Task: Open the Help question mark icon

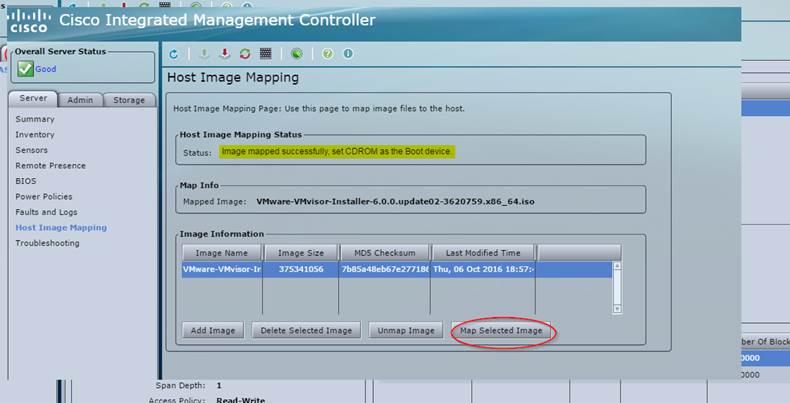Action: (327, 53)
